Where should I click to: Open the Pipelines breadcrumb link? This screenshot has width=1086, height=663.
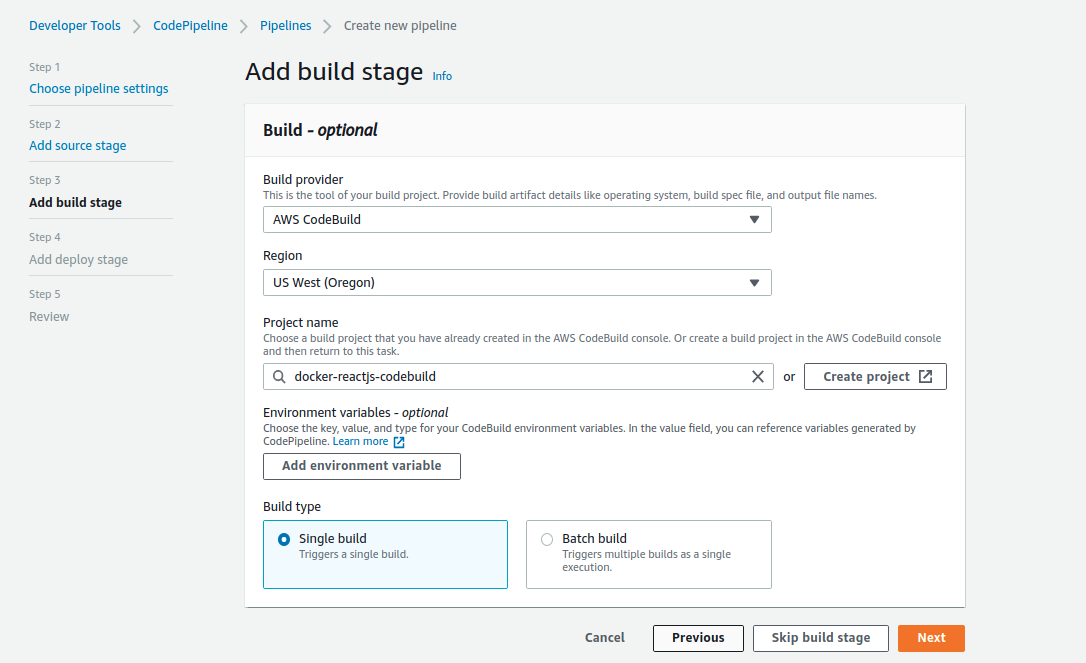(x=285, y=26)
